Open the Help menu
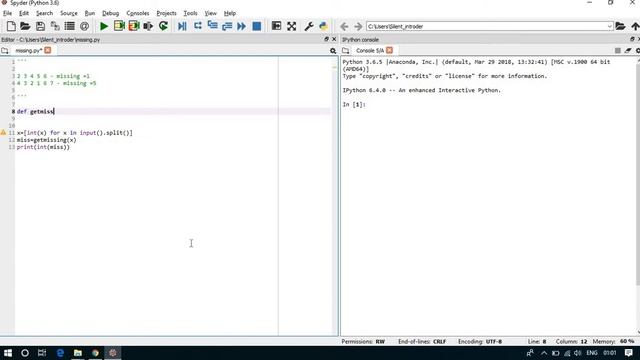This screenshot has height=360, width=640. pyautogui.click(x=230, y=13)
